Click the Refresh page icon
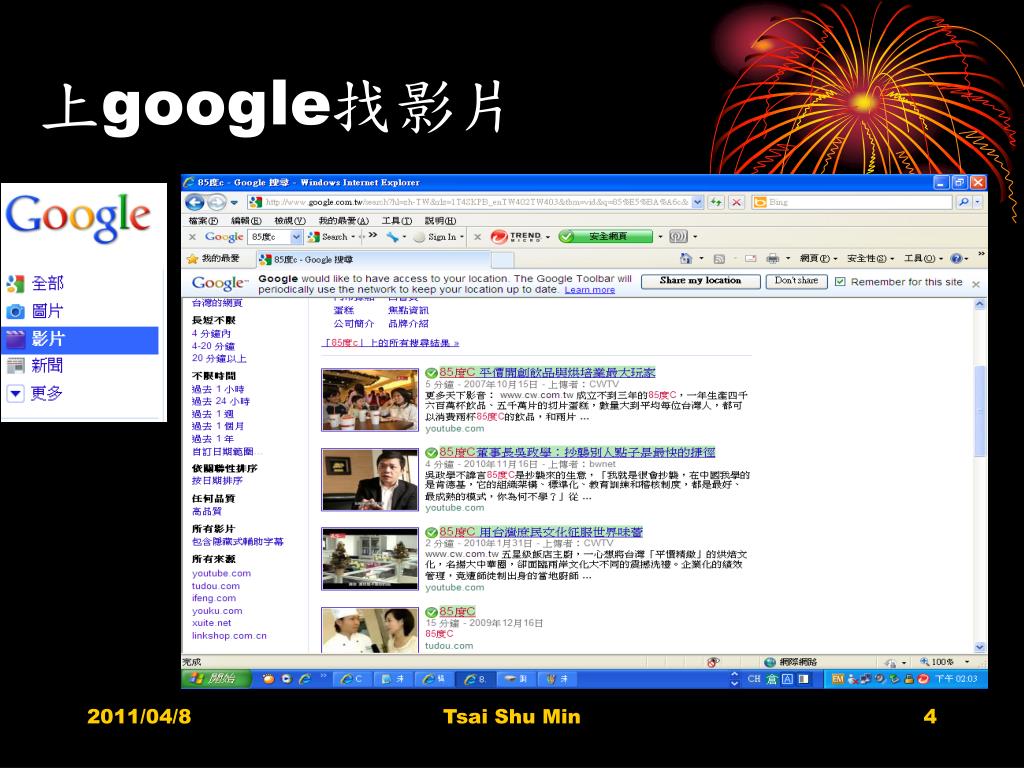Image resolution: width=1024 pixels, height=768 pixels. click(x=716, y=202)
